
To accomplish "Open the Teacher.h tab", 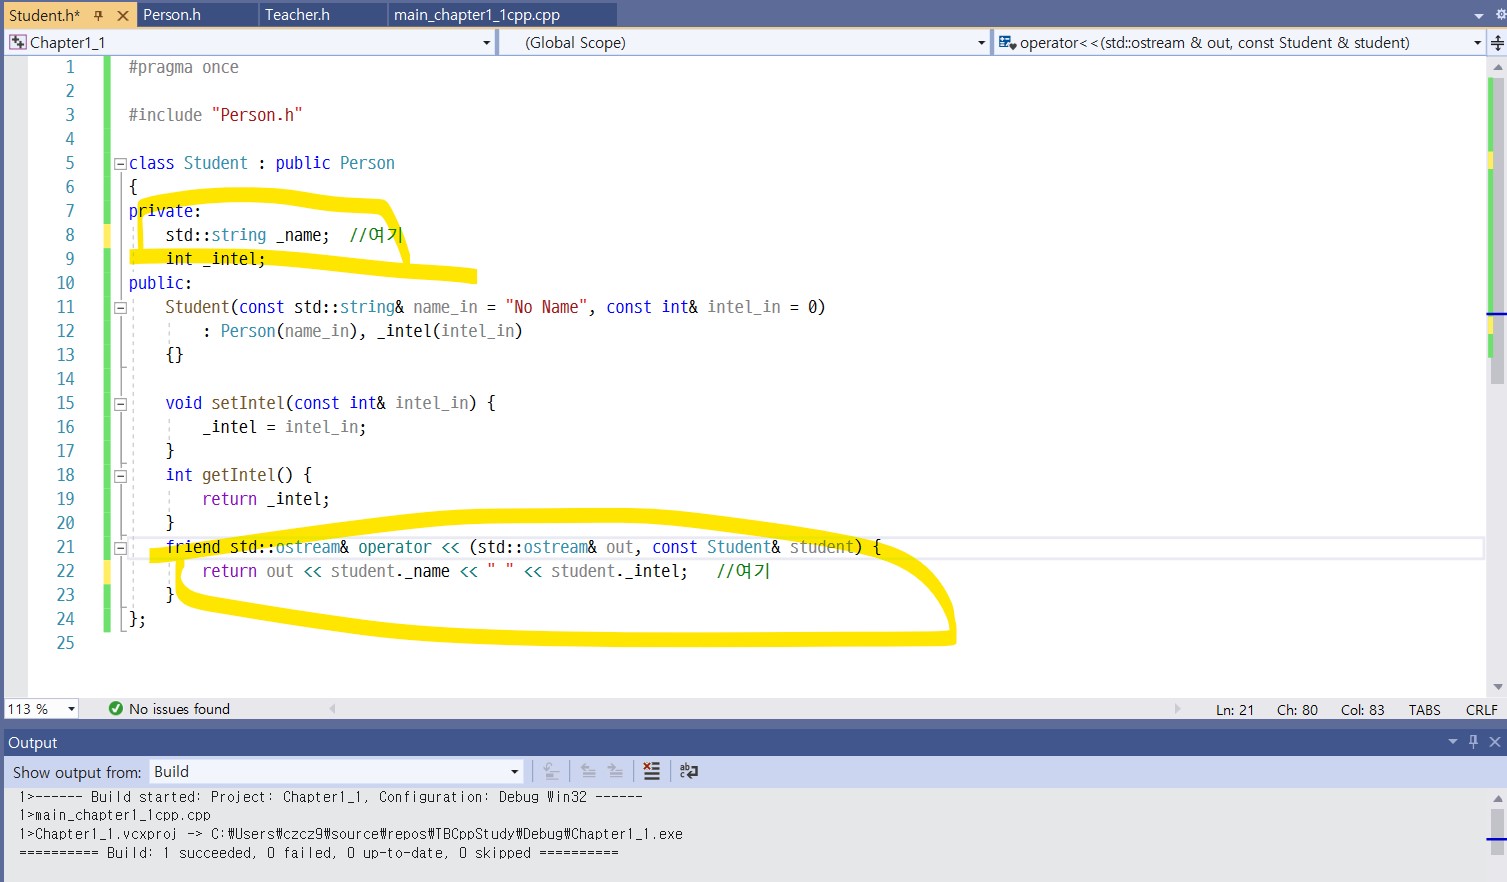I will tap(297, 15).
